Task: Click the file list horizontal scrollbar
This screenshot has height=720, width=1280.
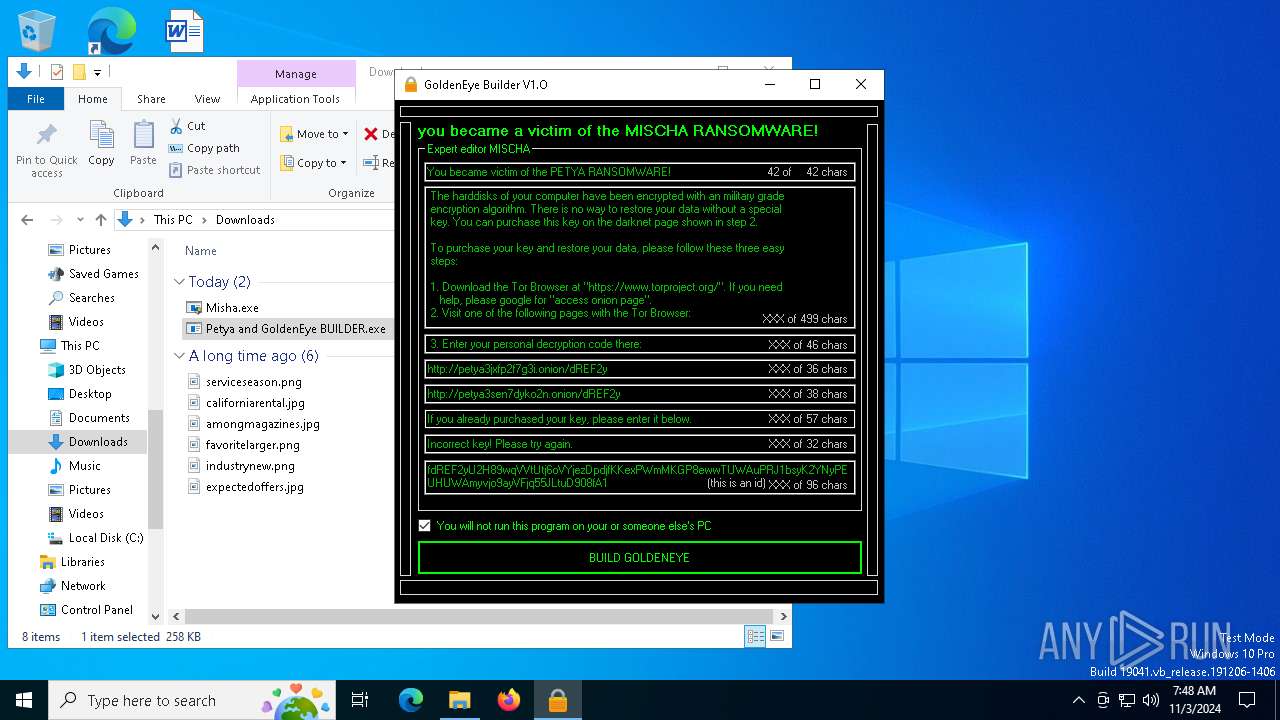Action: [x=479, y=617]
